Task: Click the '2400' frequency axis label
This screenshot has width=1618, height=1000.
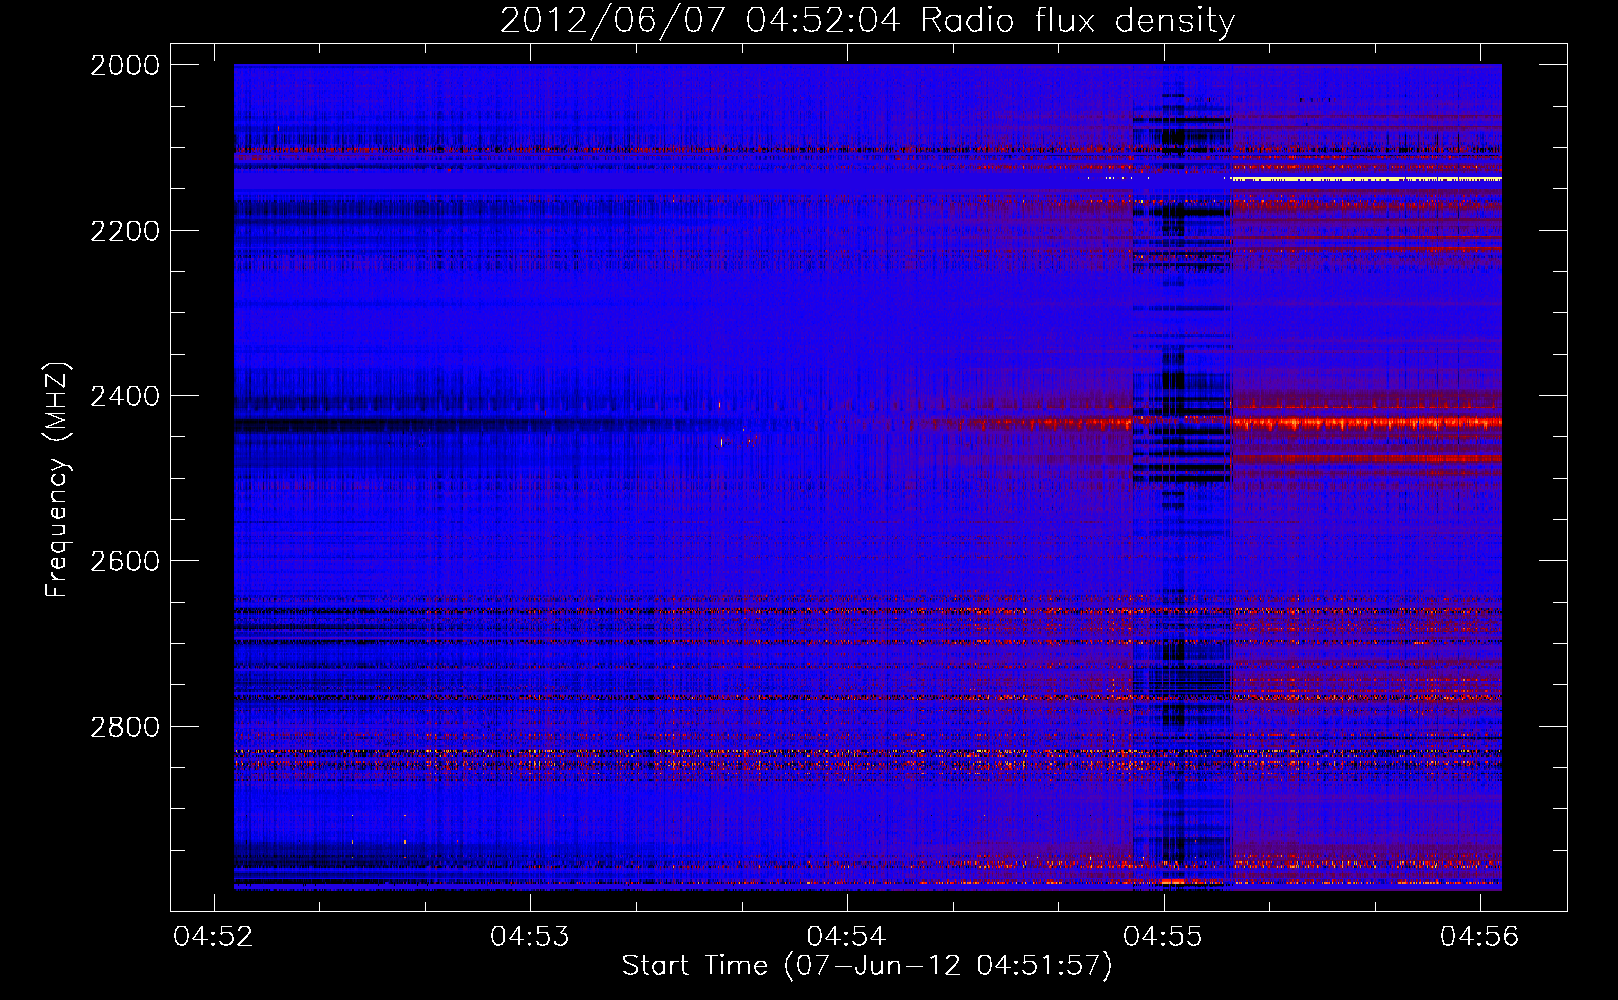Action: 125,396
